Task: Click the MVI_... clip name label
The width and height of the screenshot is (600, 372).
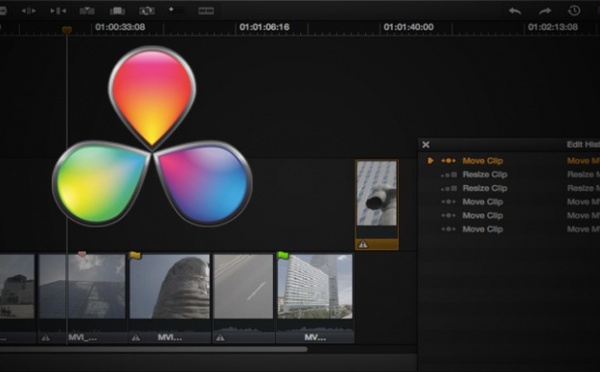Action: [x=83, y=338]
